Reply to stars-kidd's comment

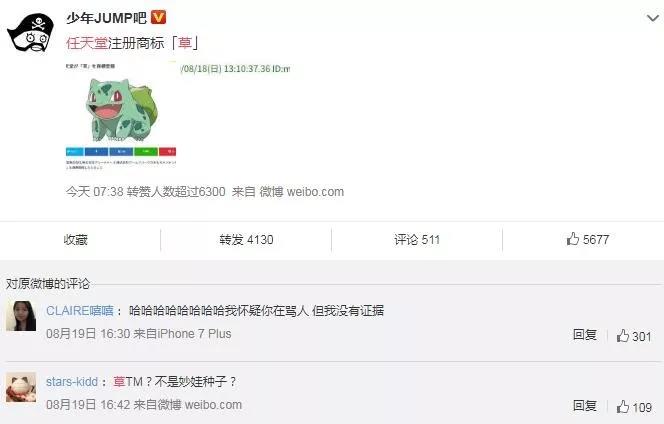585,406
